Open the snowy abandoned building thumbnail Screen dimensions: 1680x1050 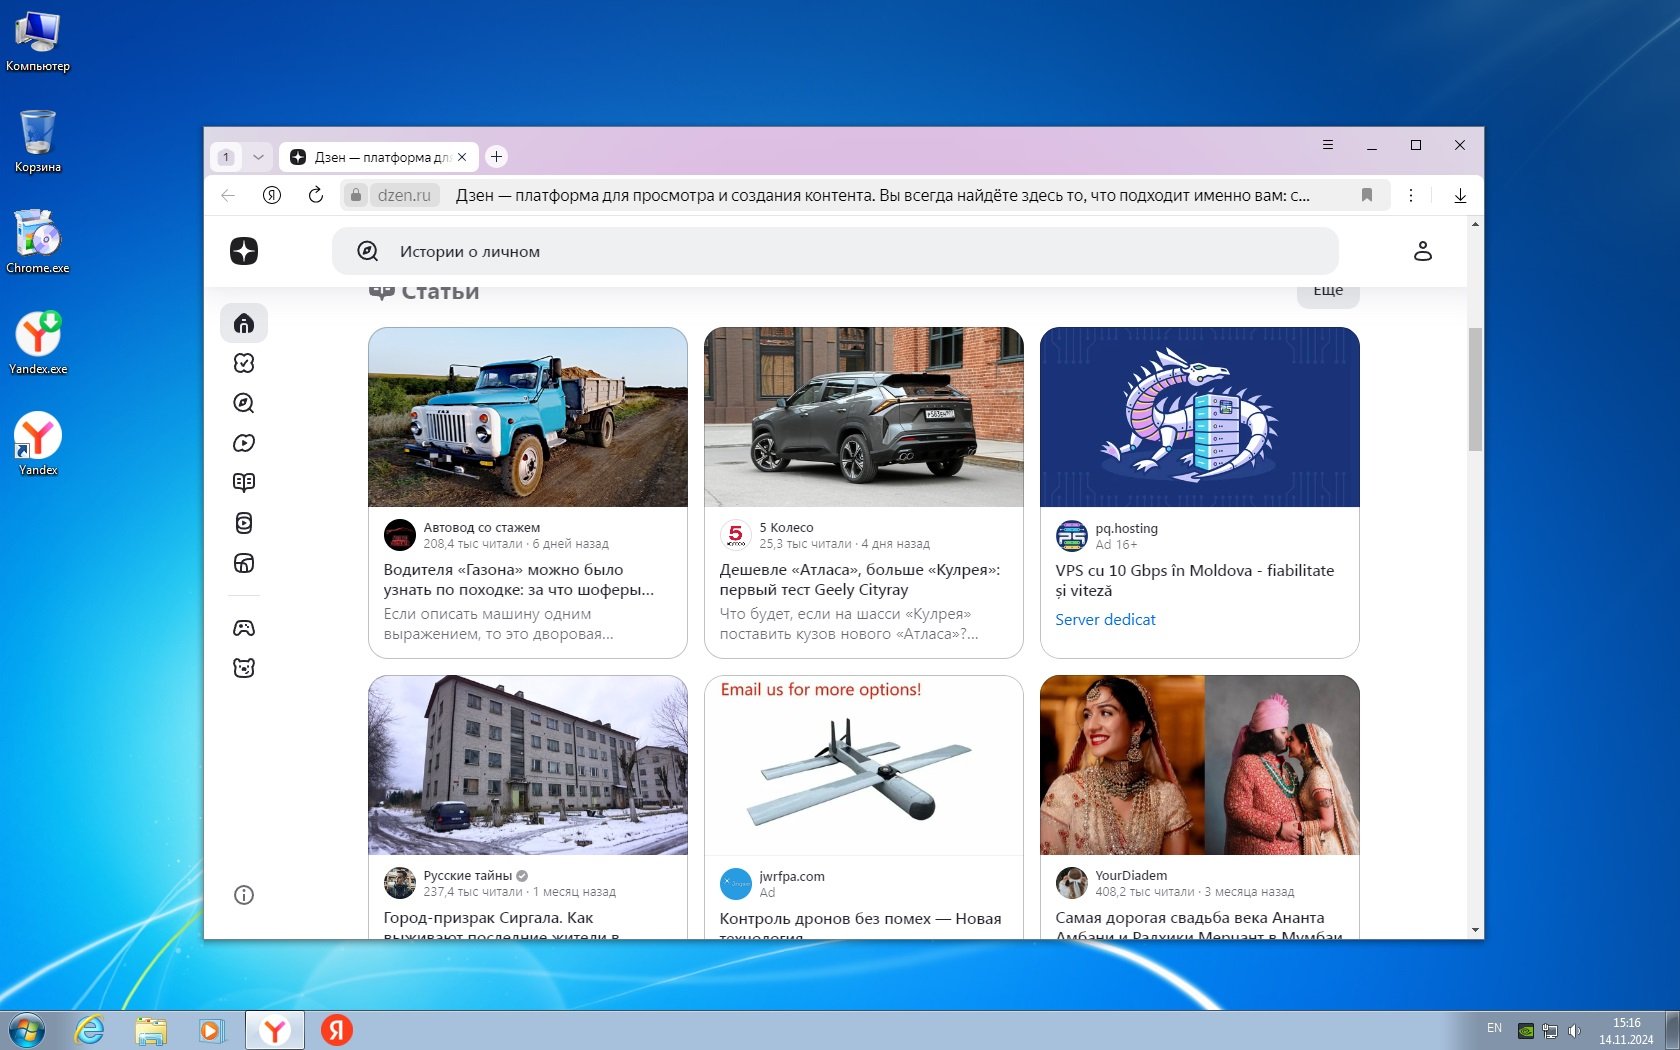pos(528,765)
